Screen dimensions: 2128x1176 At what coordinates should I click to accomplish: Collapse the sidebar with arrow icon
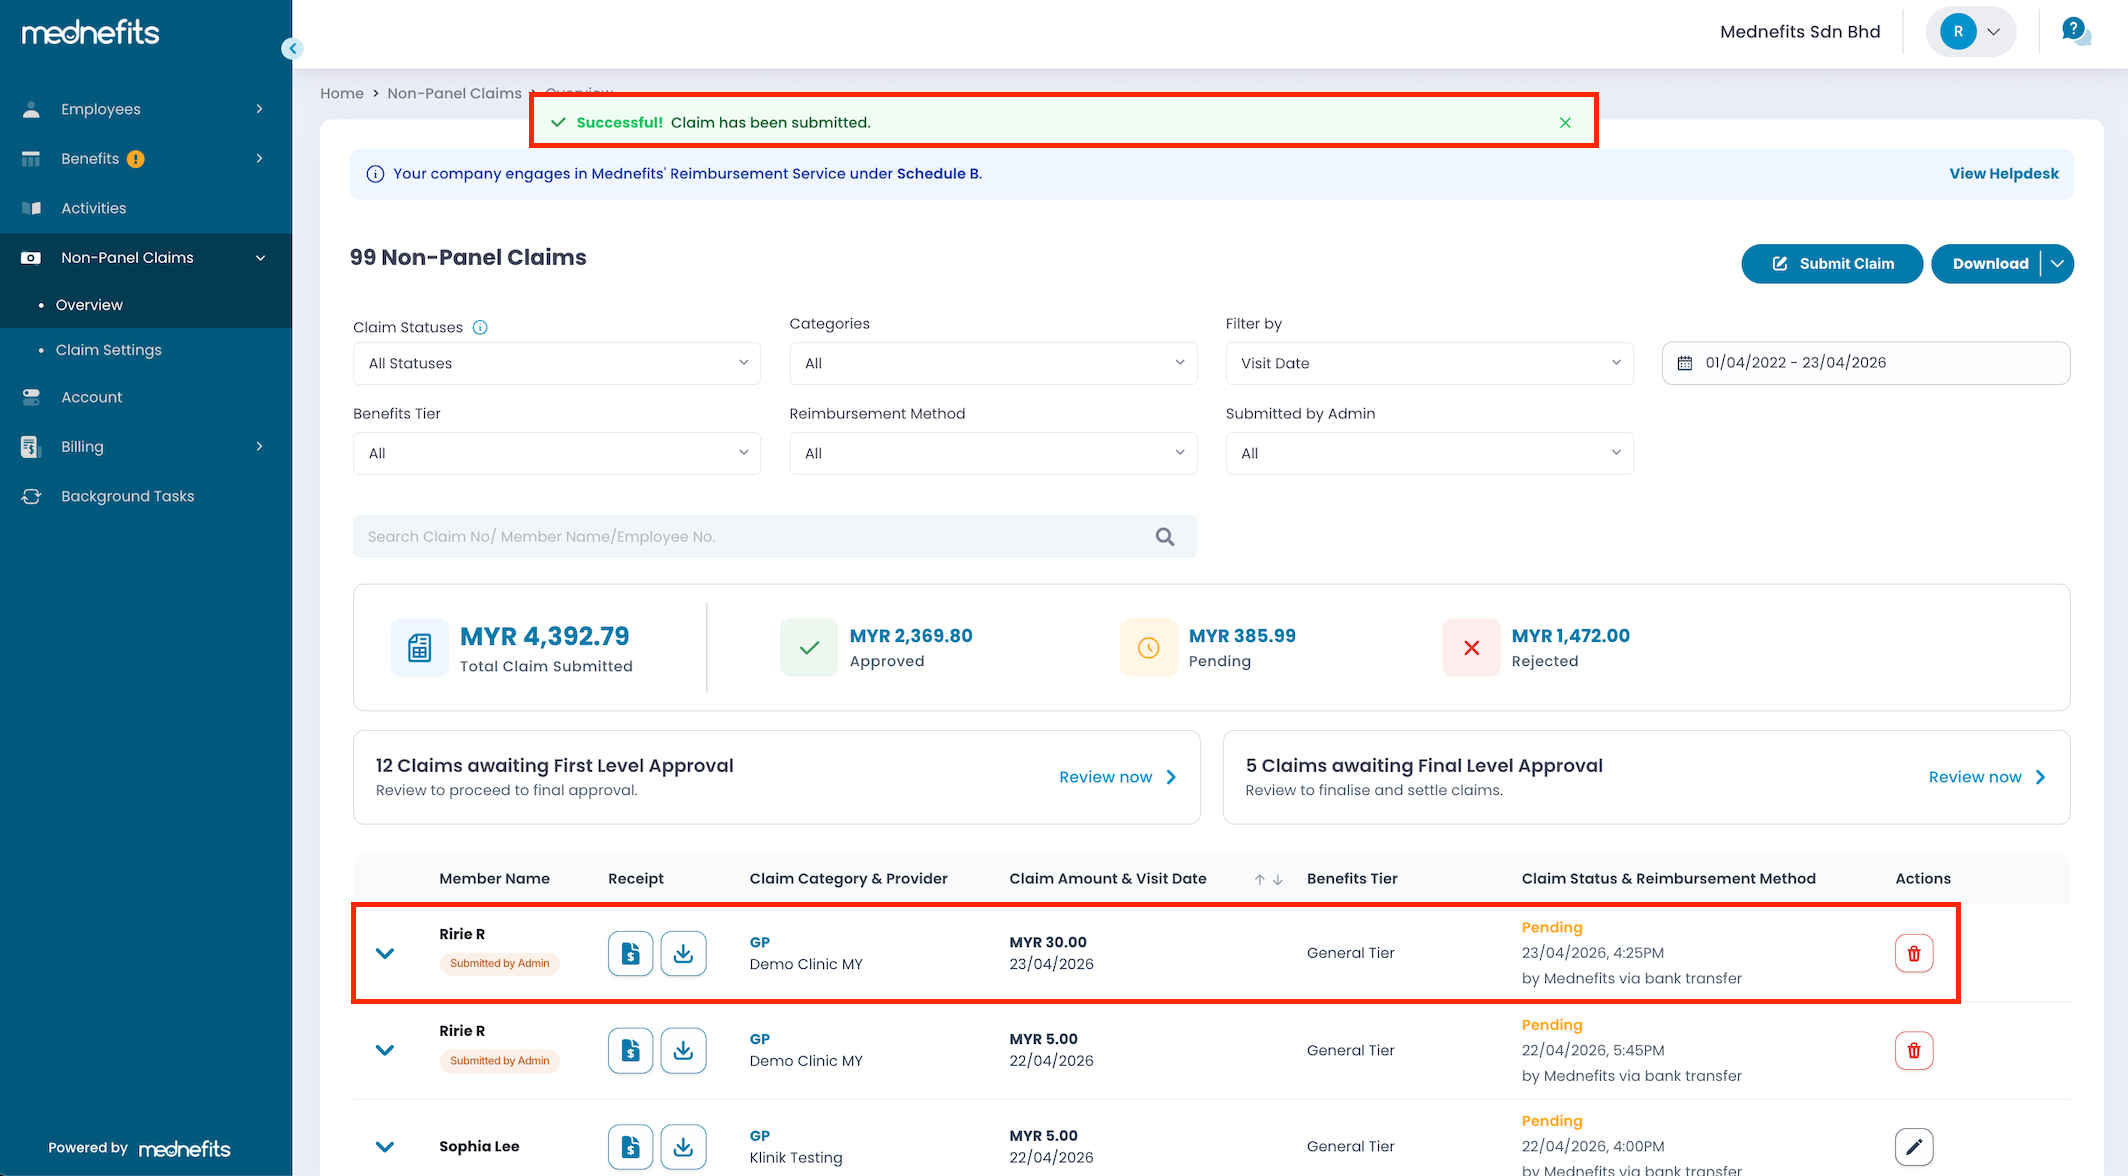coord(292,48)
